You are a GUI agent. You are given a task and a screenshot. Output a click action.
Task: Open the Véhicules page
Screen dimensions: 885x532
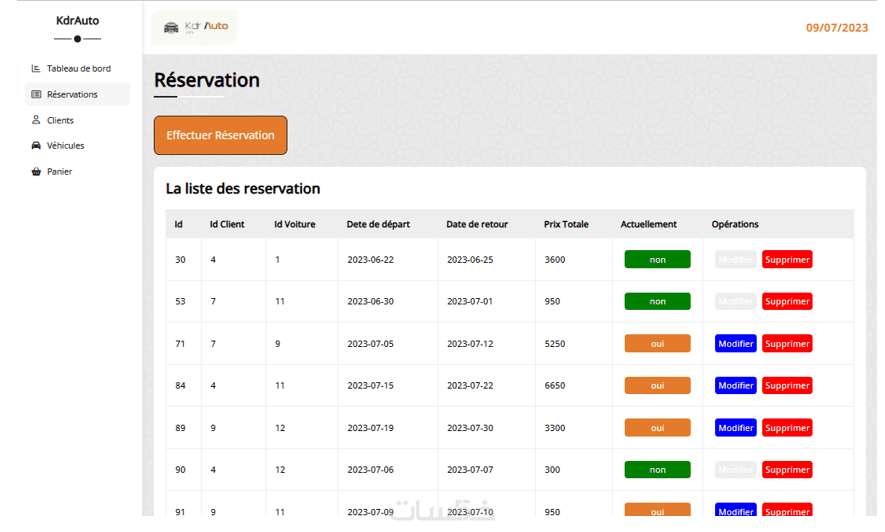(x=65, y=146)
